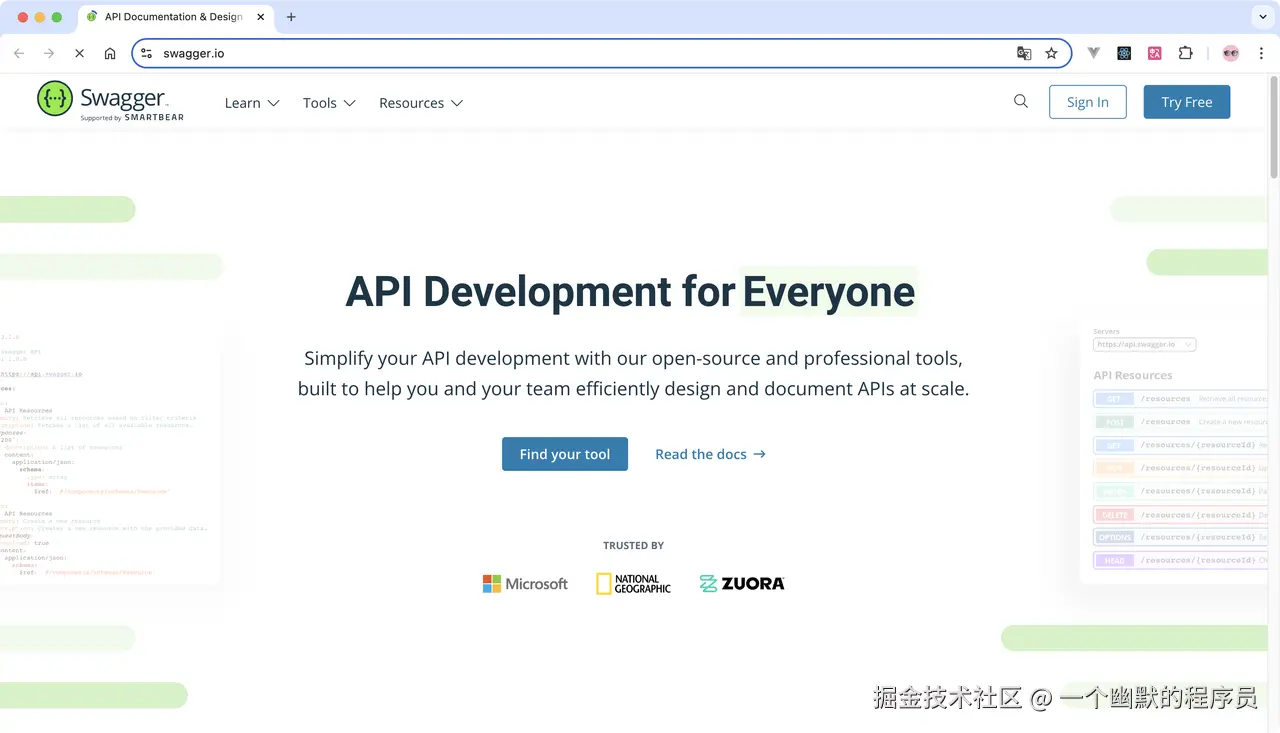This screenshot has width=1280, height=733.
Task: Click the Swagger logo in header
Action: coord(110,101)
